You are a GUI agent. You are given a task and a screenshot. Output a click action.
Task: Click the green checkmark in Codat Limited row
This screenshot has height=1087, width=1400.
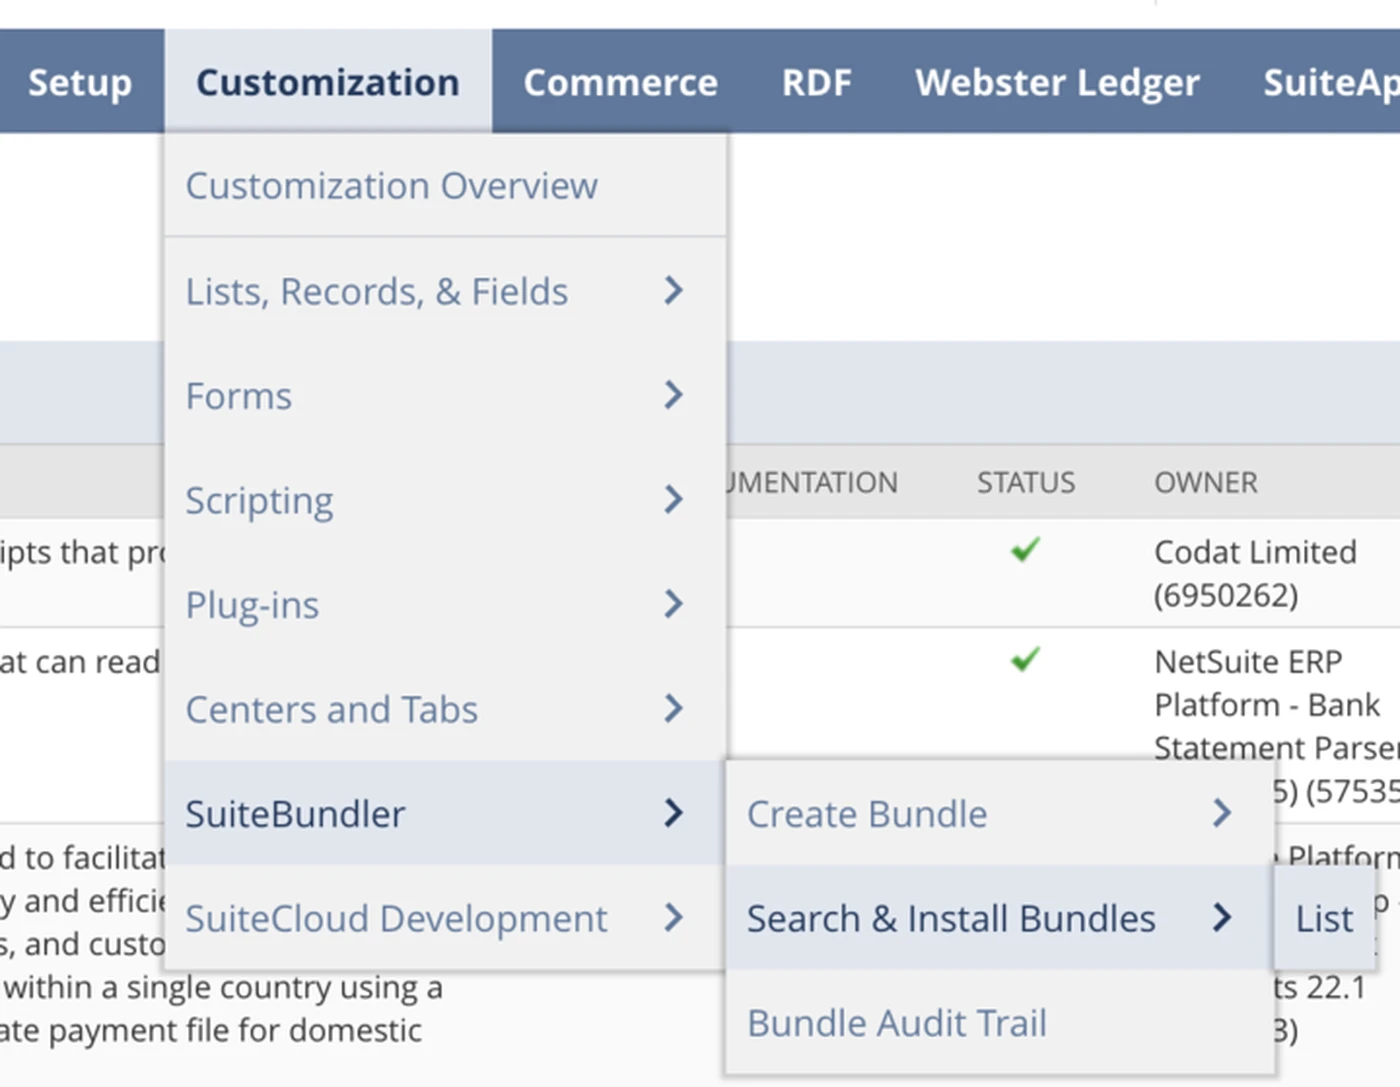[1026, 549]
